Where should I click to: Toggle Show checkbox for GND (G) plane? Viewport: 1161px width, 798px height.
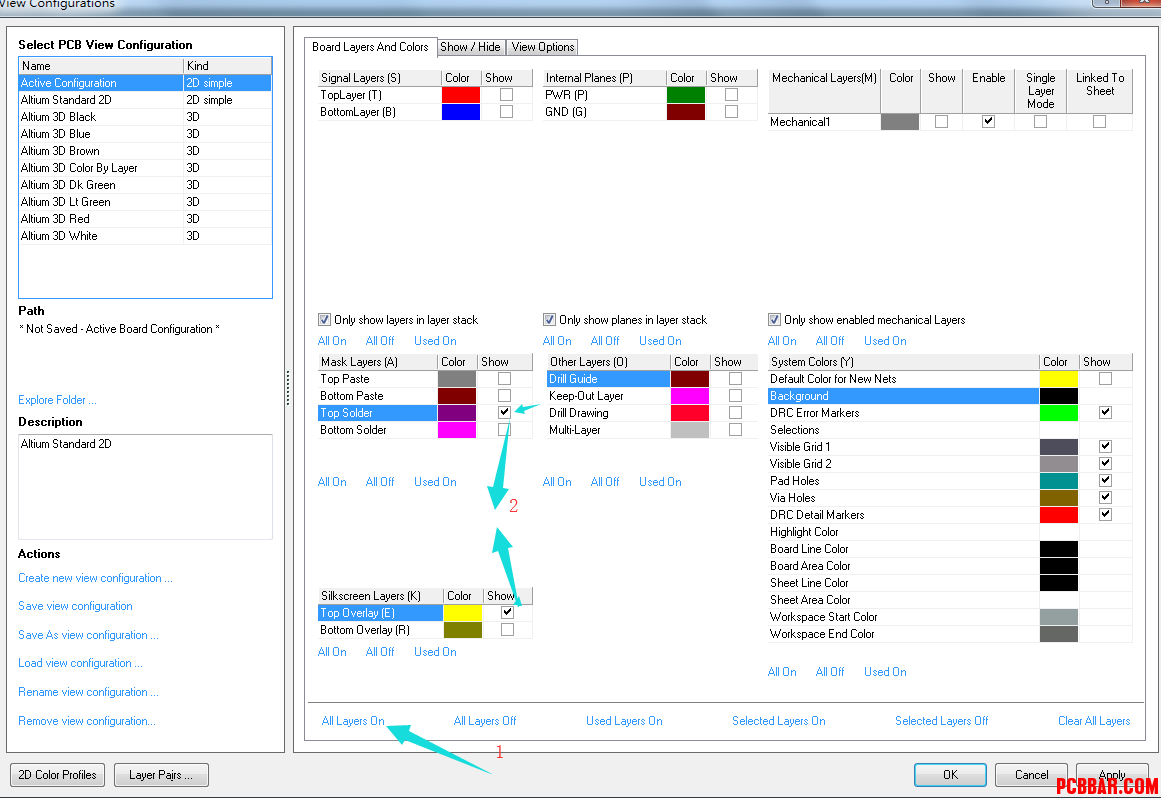click(x=732, y=112)
